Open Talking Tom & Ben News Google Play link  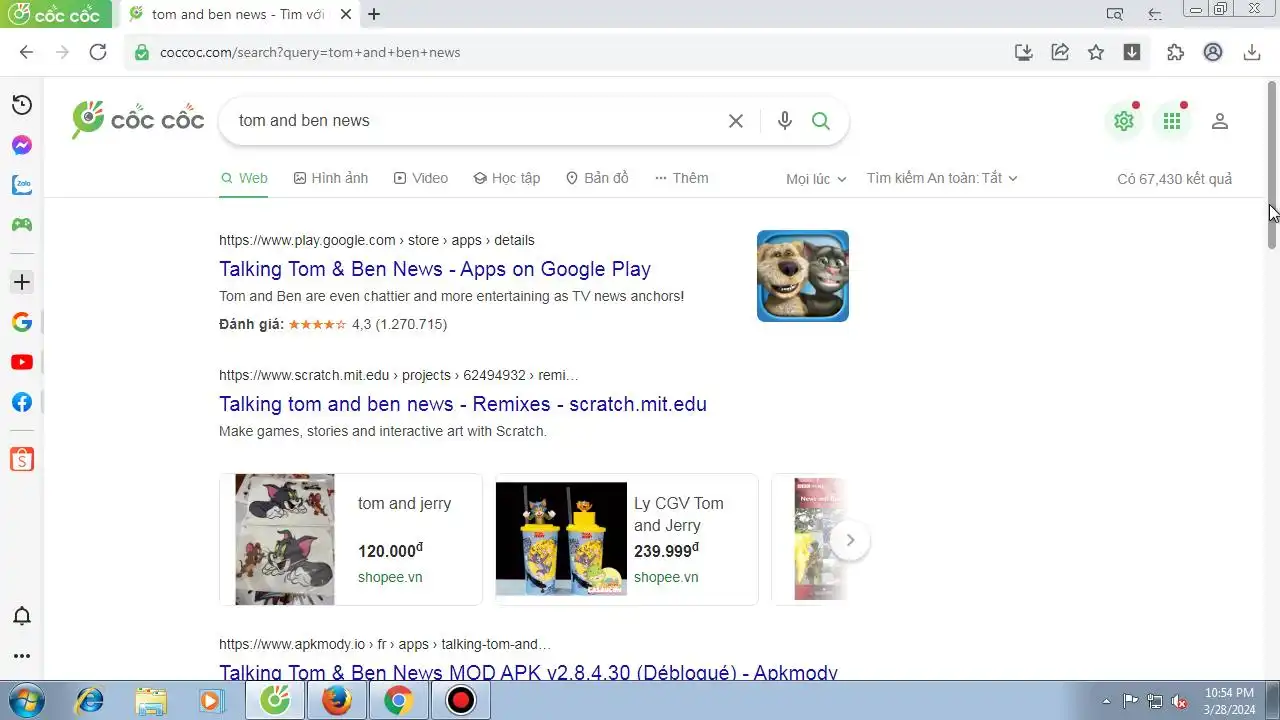[x=435, y=269]
